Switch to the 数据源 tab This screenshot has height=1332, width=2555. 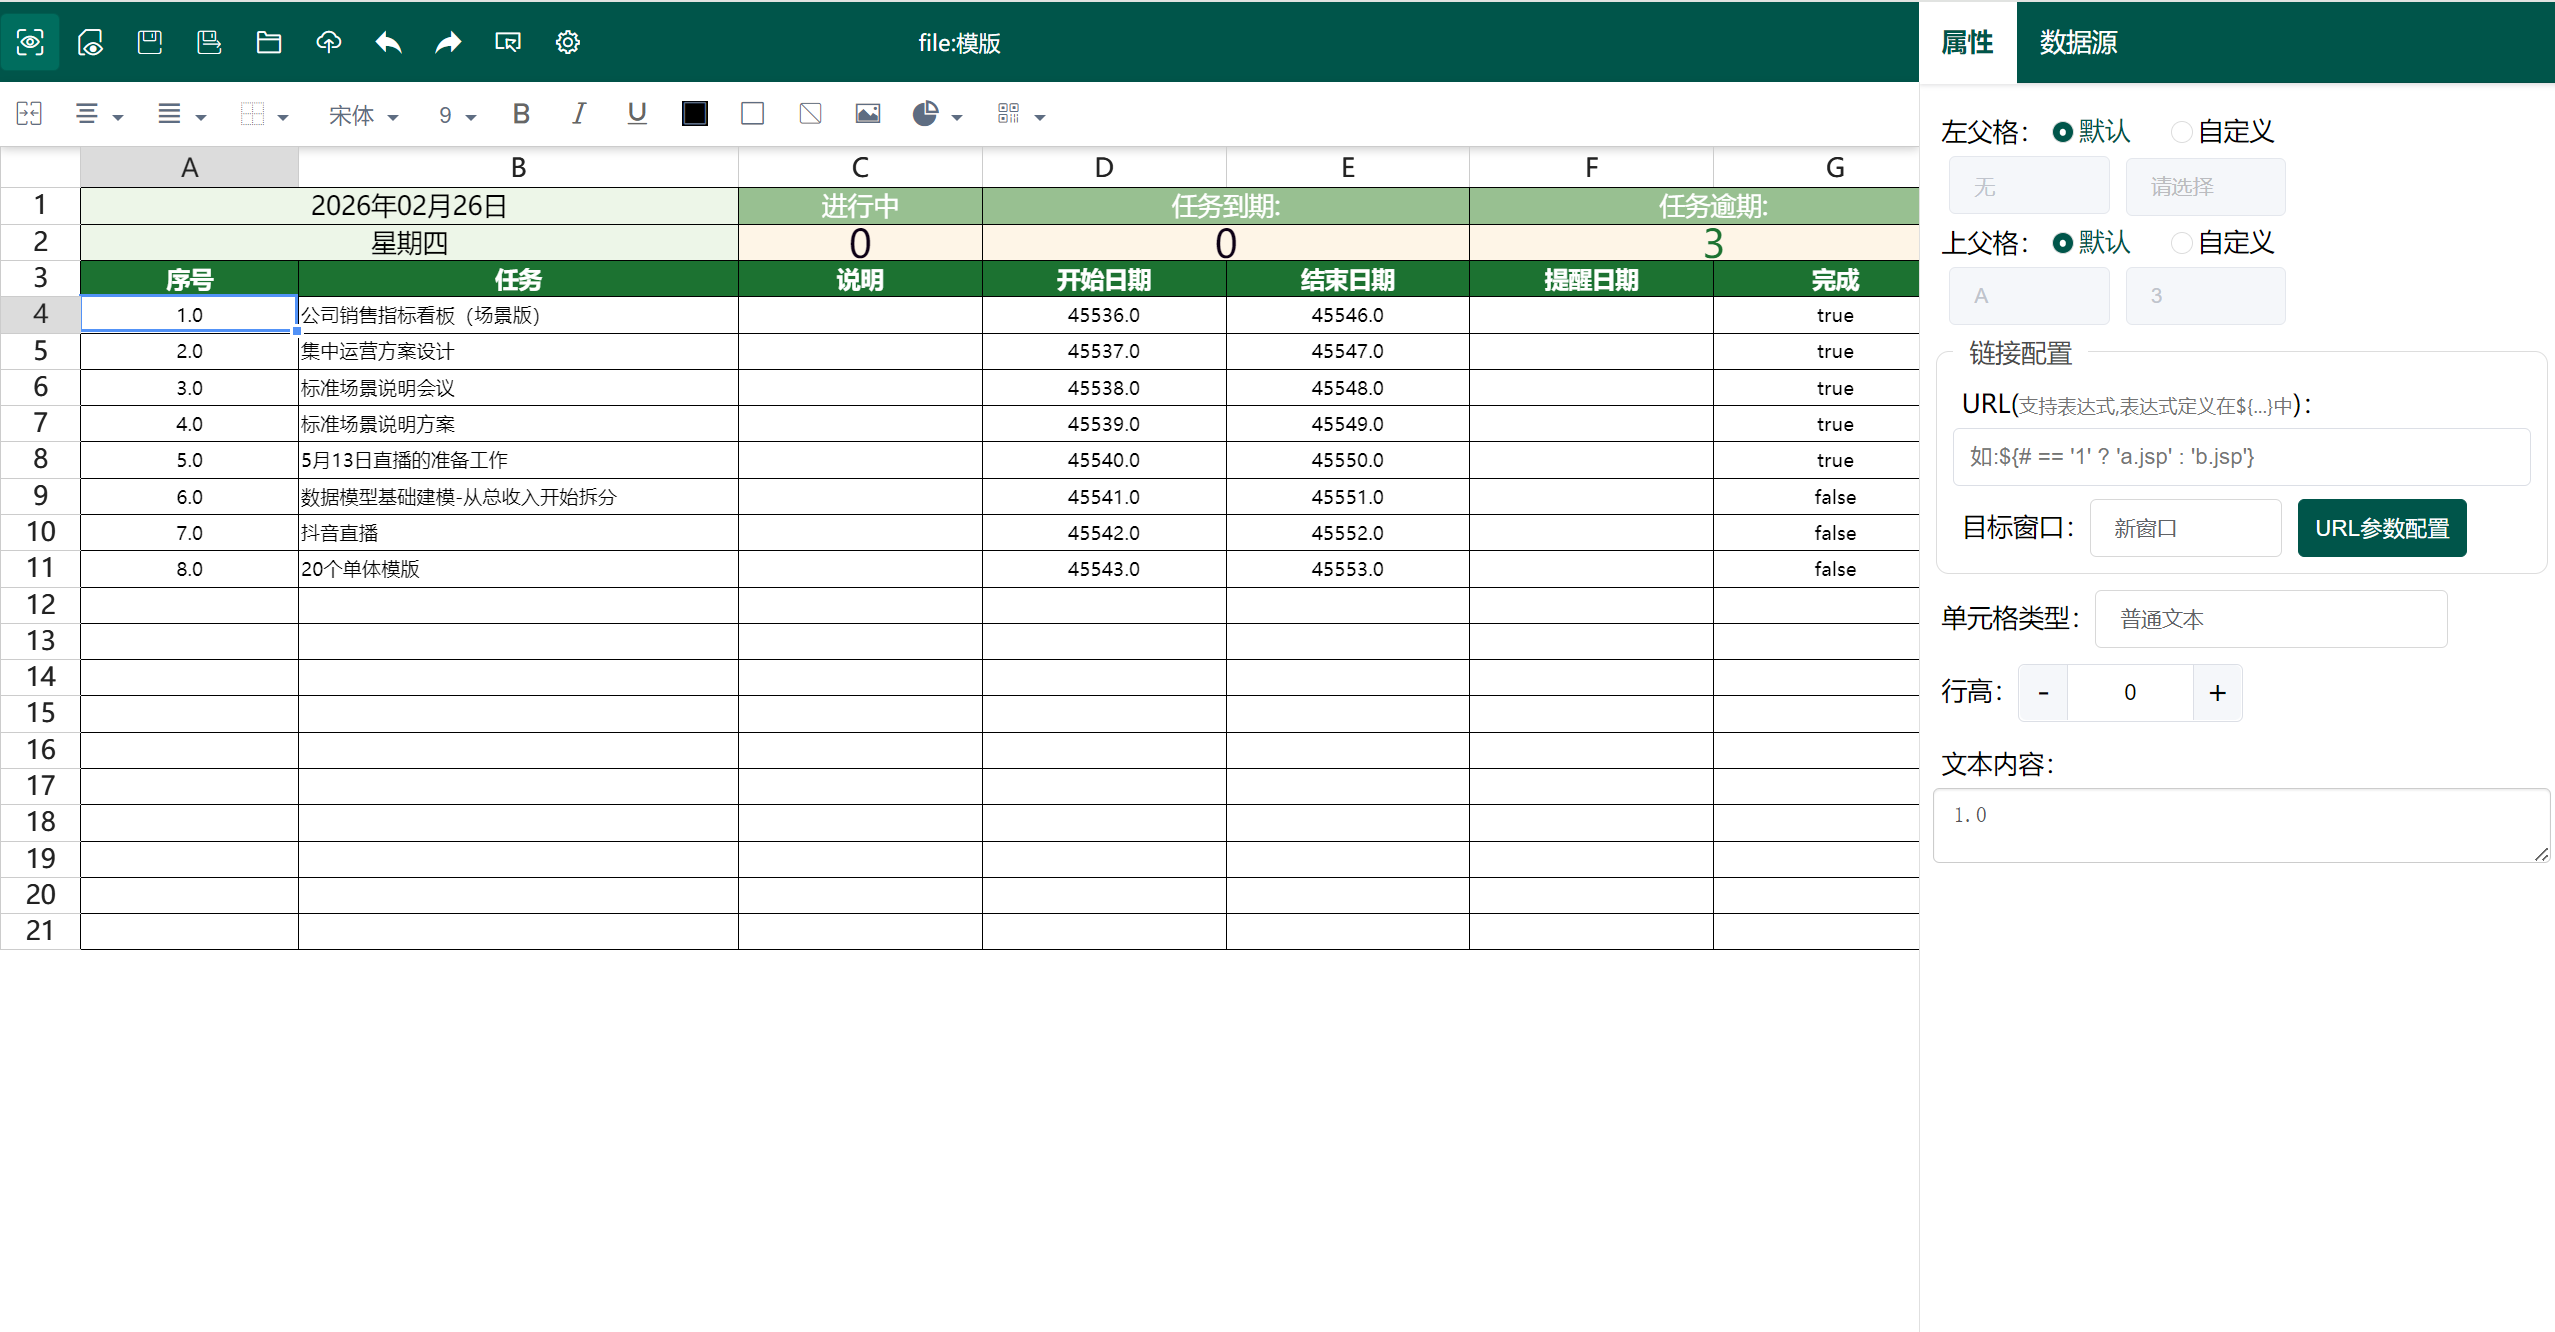2078,42
